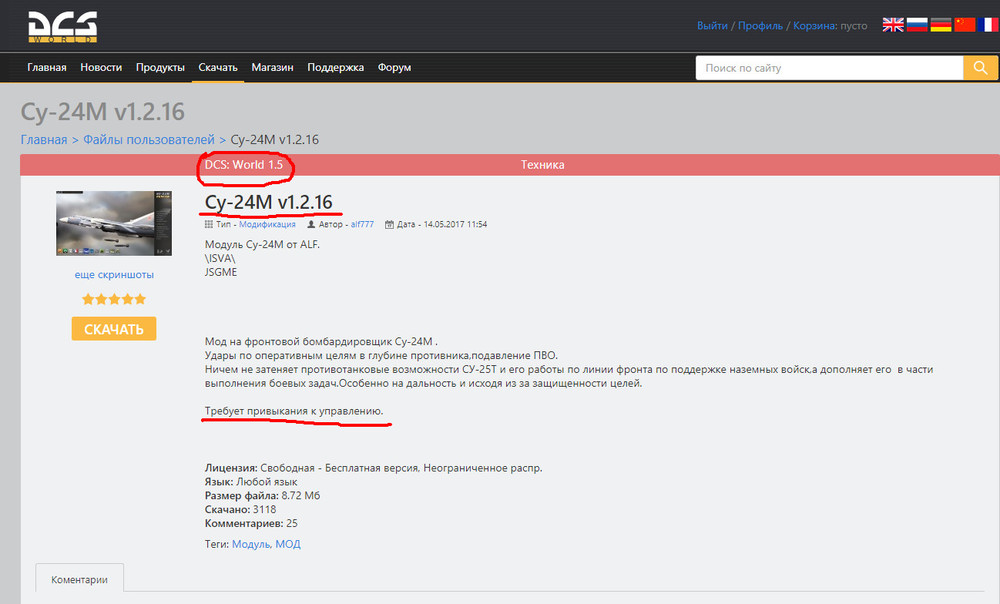Click the Модуль tag link
The width and height of the screenshot is (1000, 604).
[252, 544]
